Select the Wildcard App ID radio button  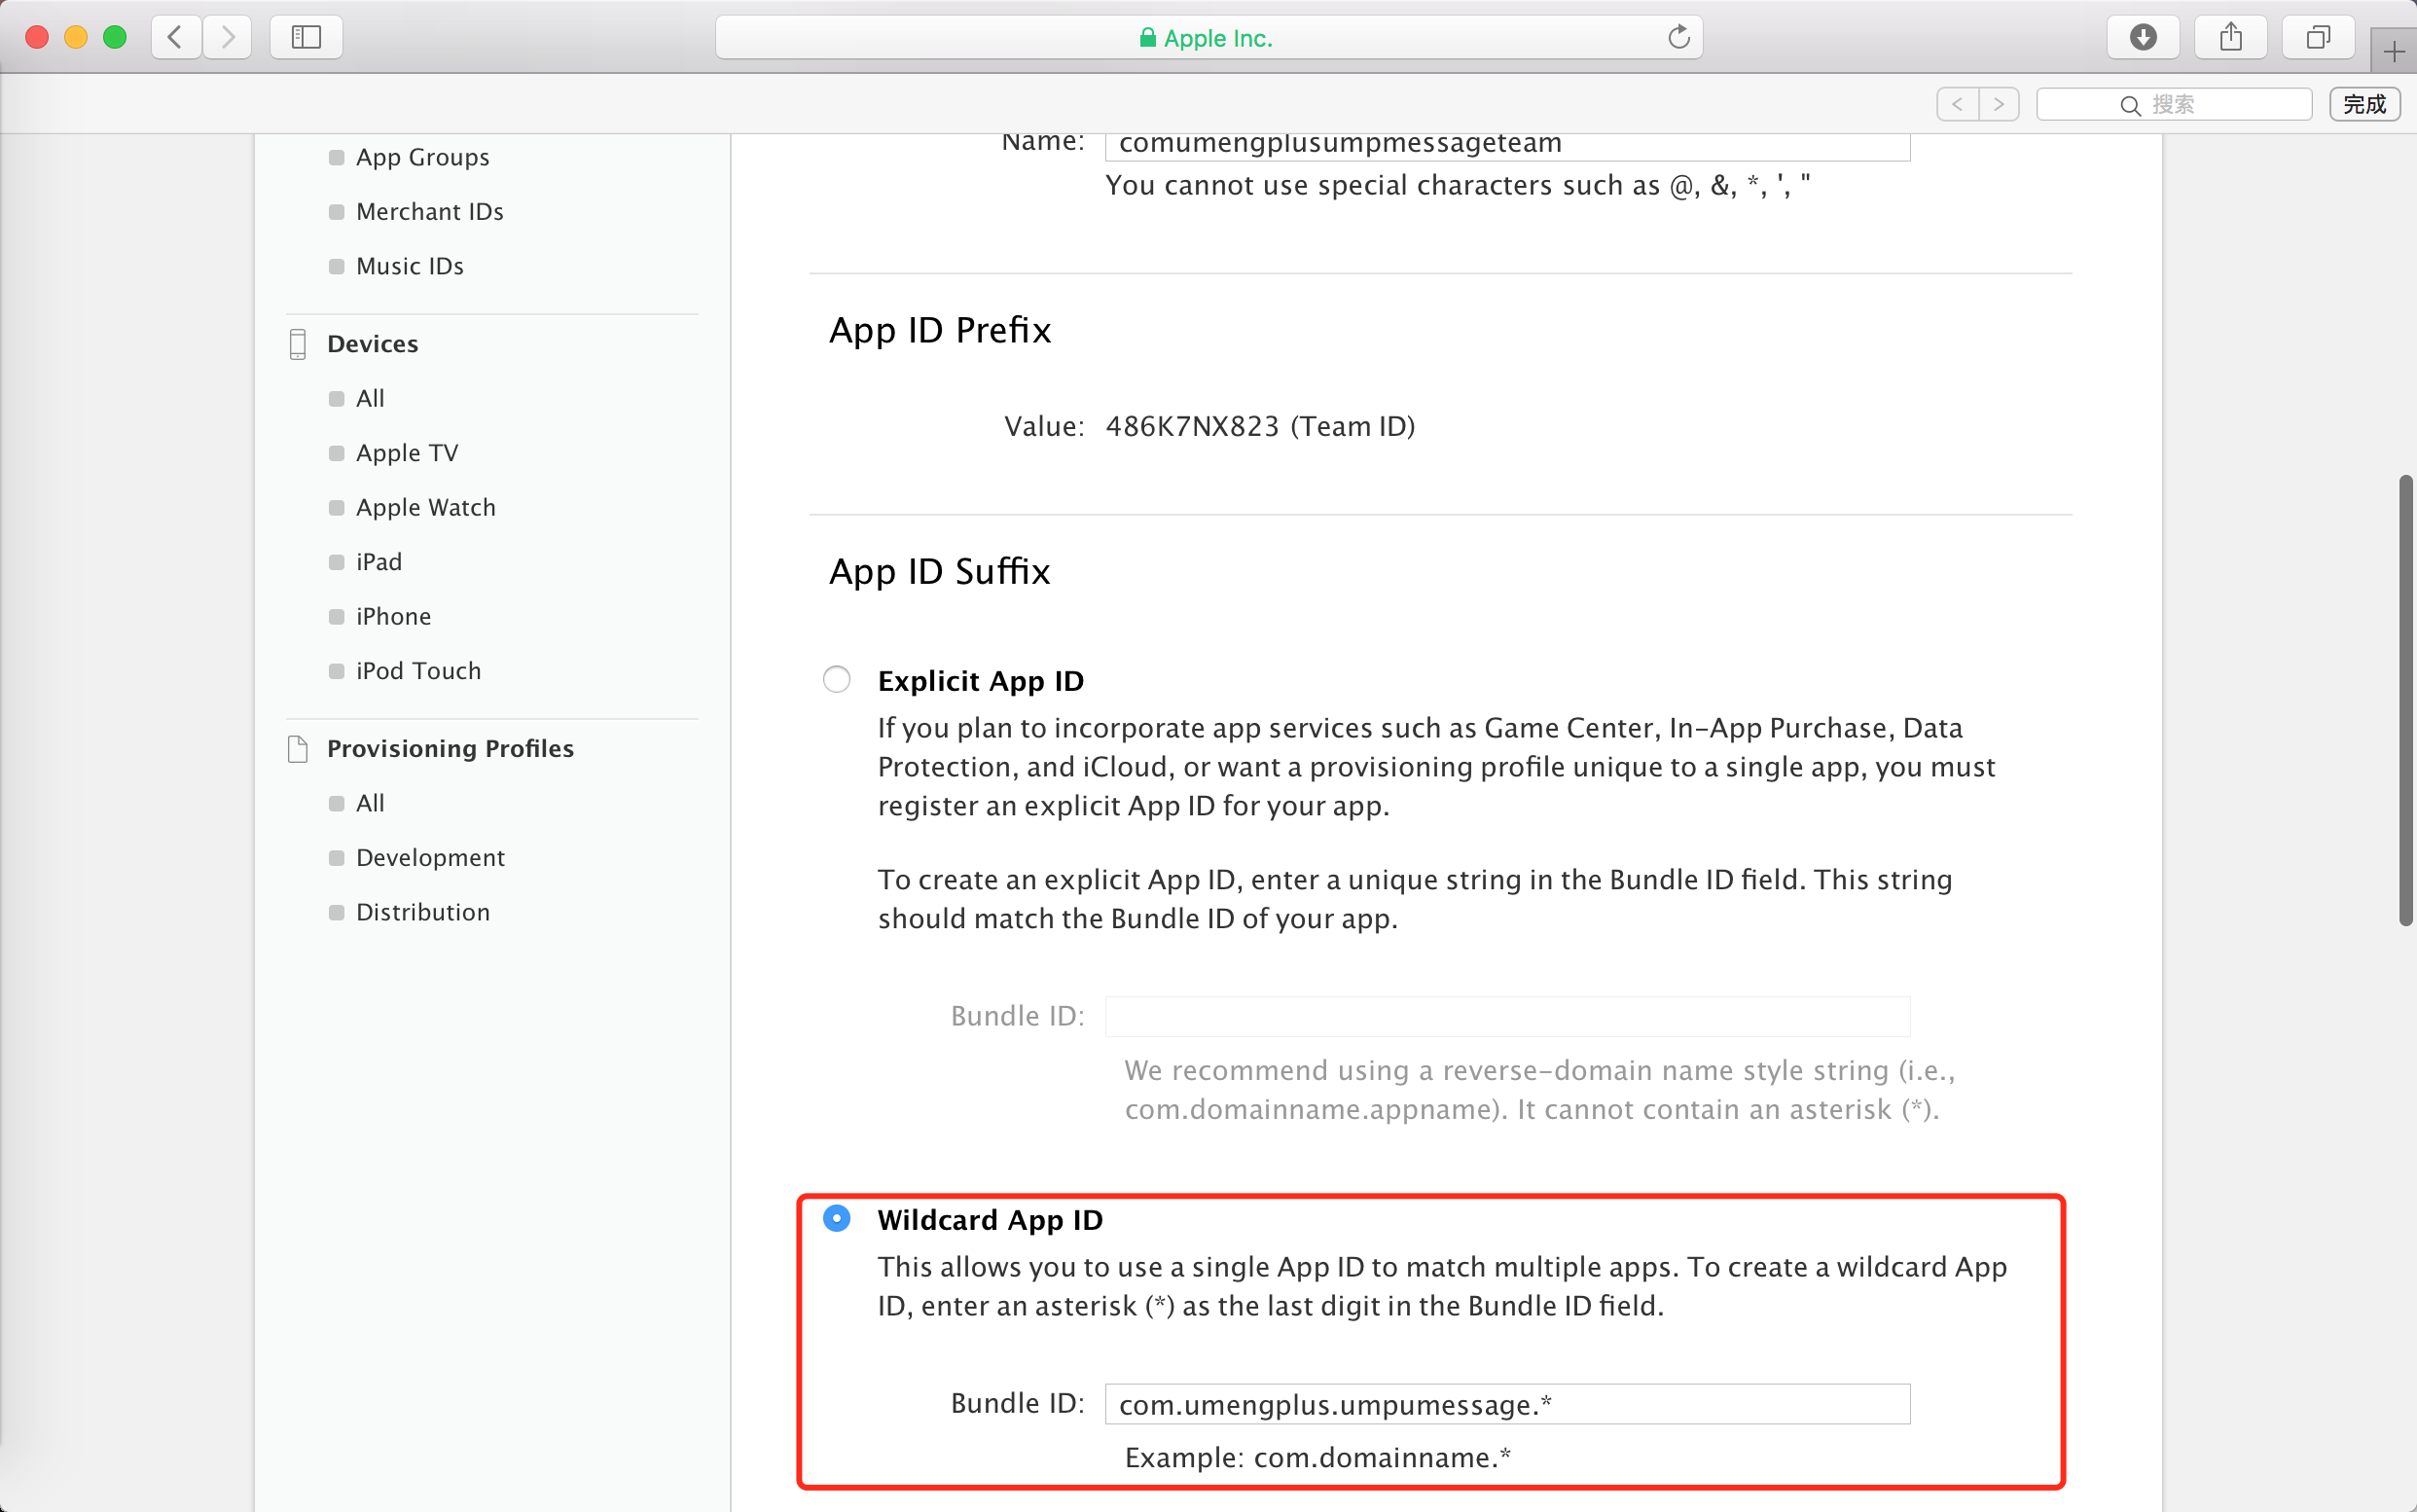(x=837, y=1219)
